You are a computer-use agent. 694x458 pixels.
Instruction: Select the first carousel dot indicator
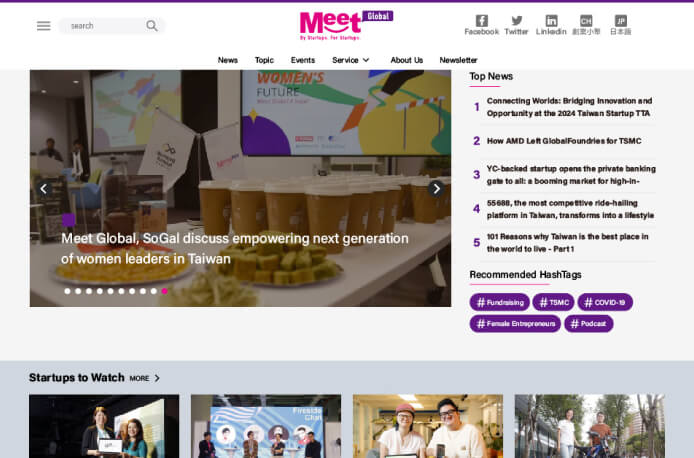click(67, 291)
